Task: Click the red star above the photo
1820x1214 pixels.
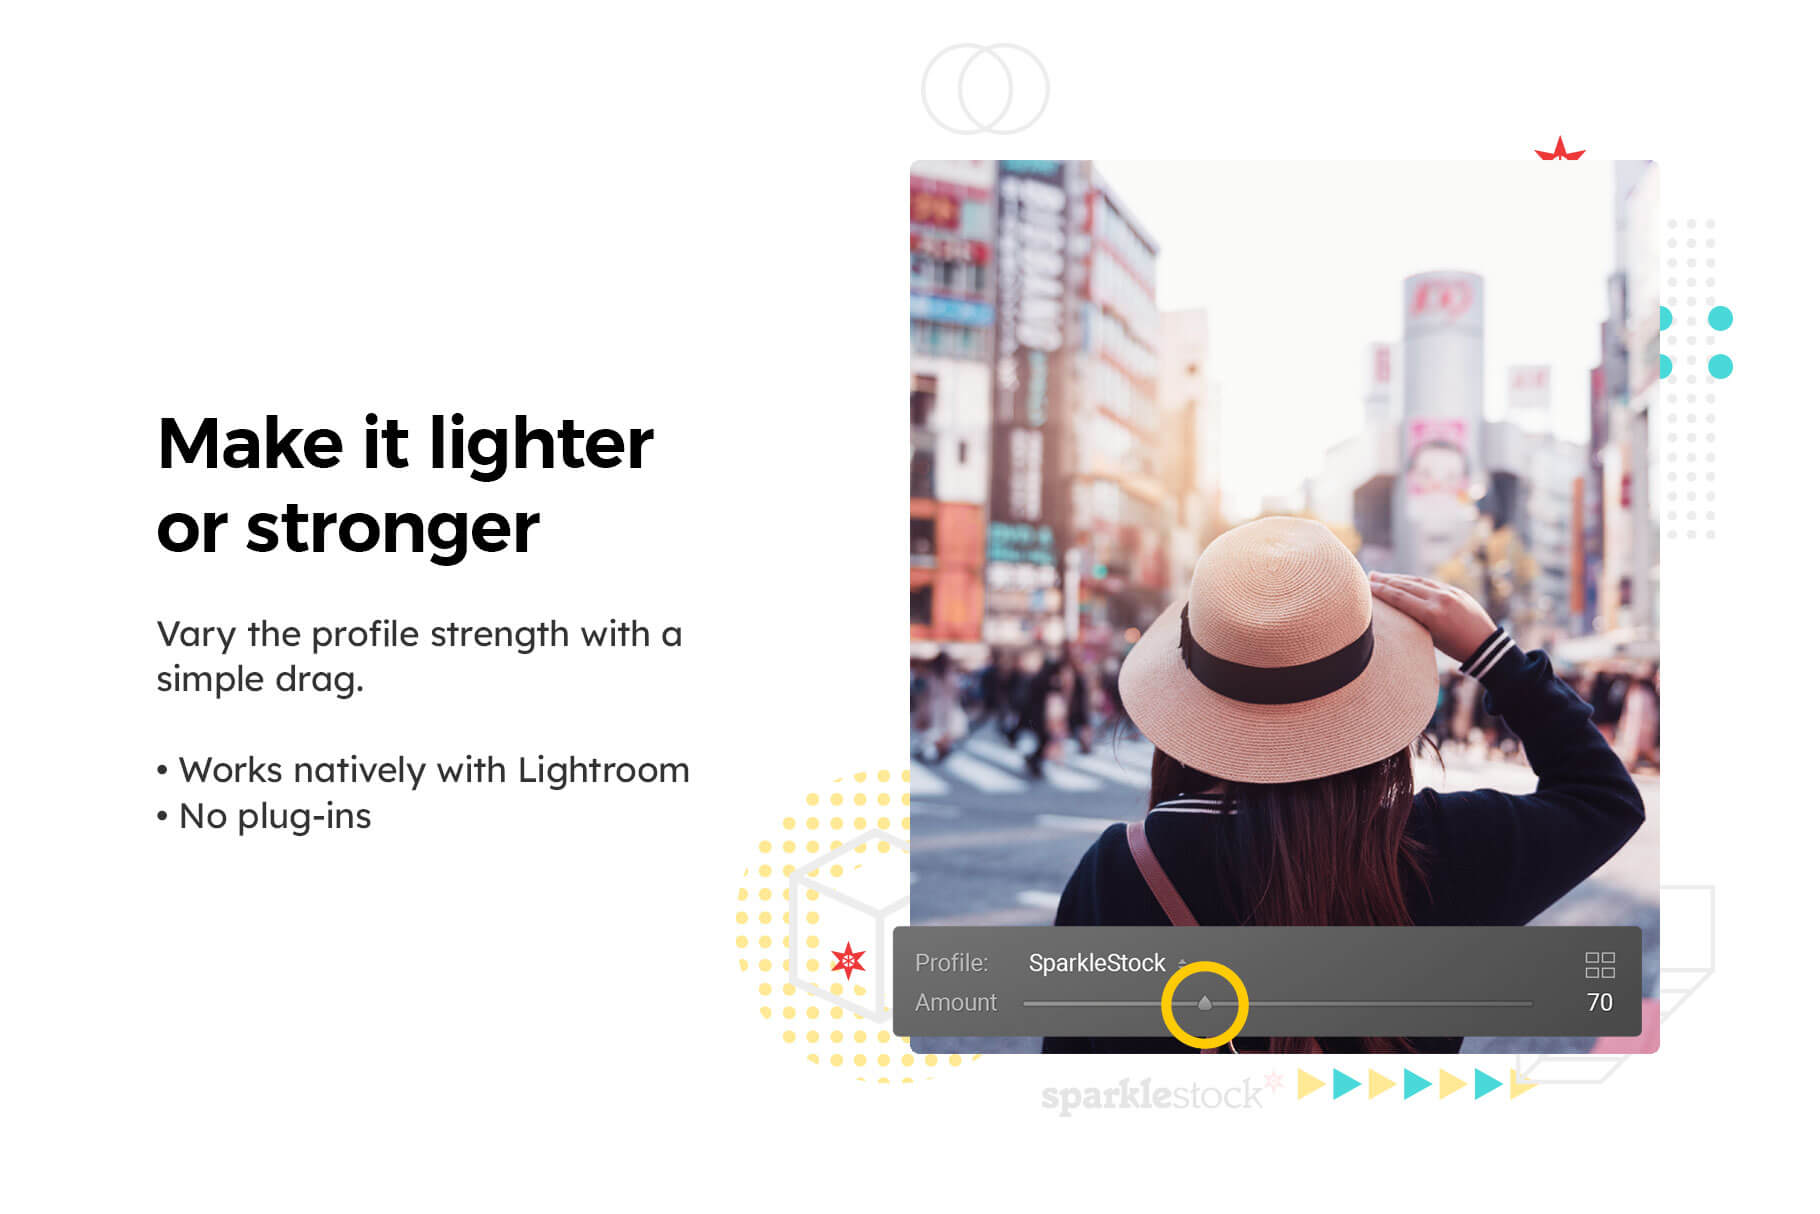Action: [1560, 149]
